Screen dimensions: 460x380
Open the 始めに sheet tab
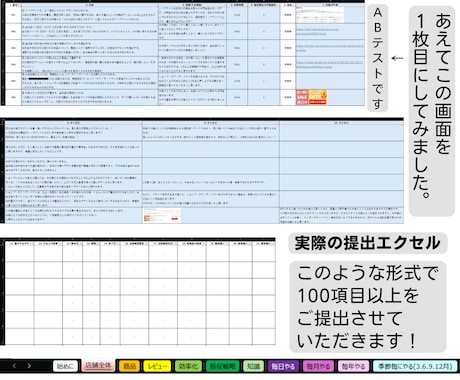65,366
